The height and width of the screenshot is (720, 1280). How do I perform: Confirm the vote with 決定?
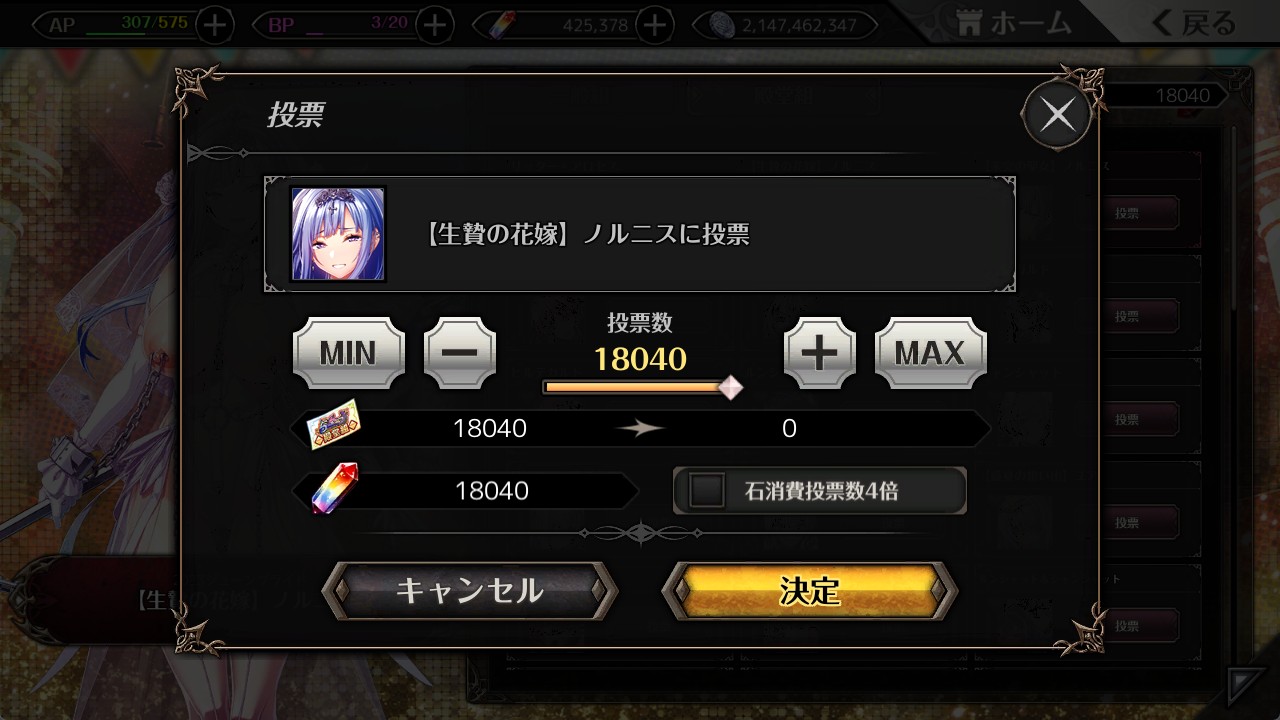click(810, 590)
